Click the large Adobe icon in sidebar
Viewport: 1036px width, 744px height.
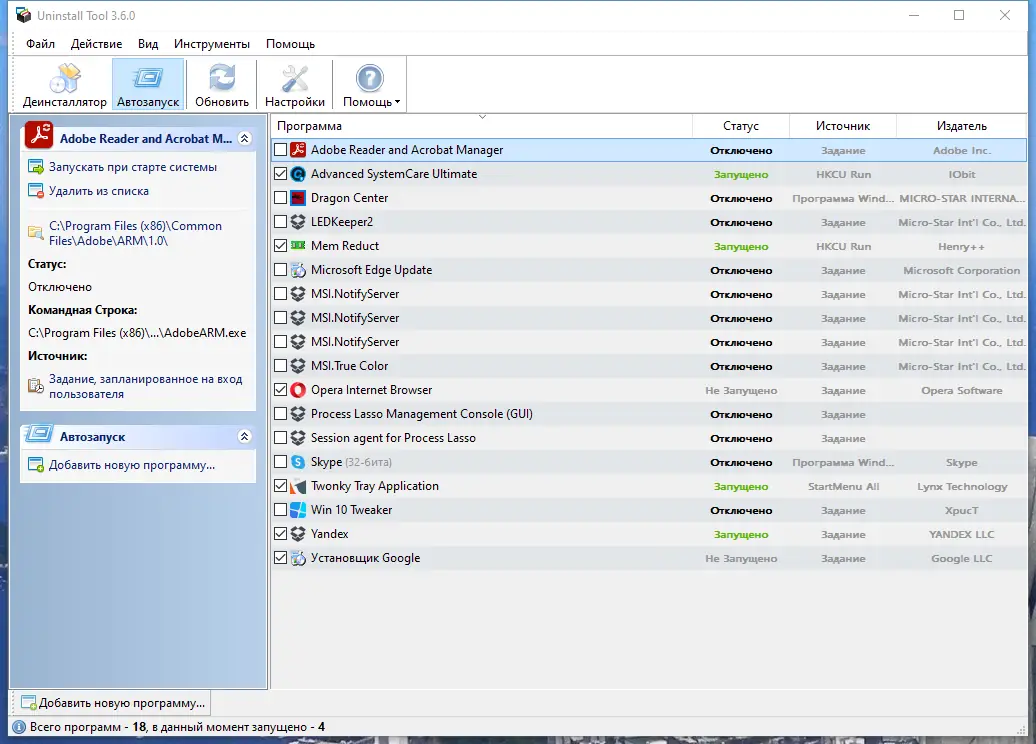pyautogui.click(x=39, y=135)
